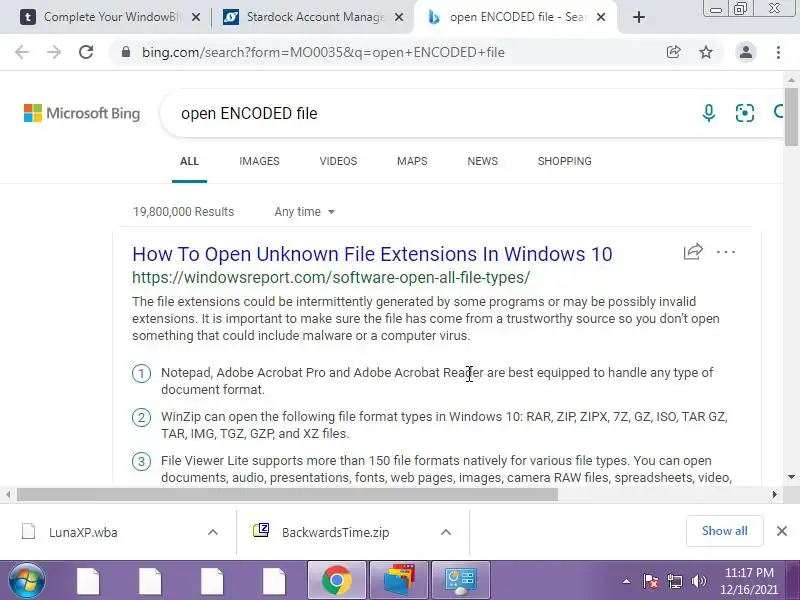The image size is (800, 600).
Task: Switch to Stardock Account Manager tab
Action: (x=312, y=17)
